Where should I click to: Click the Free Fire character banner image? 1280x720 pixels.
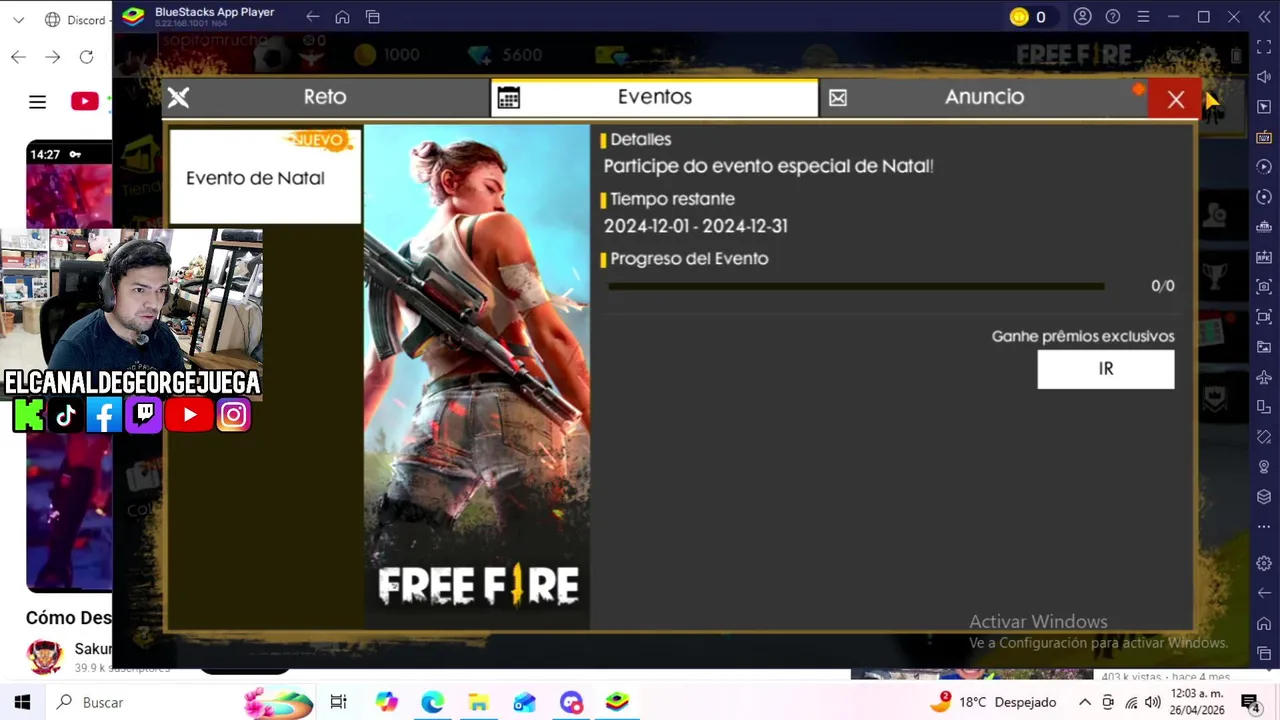(x=477, y=377)
